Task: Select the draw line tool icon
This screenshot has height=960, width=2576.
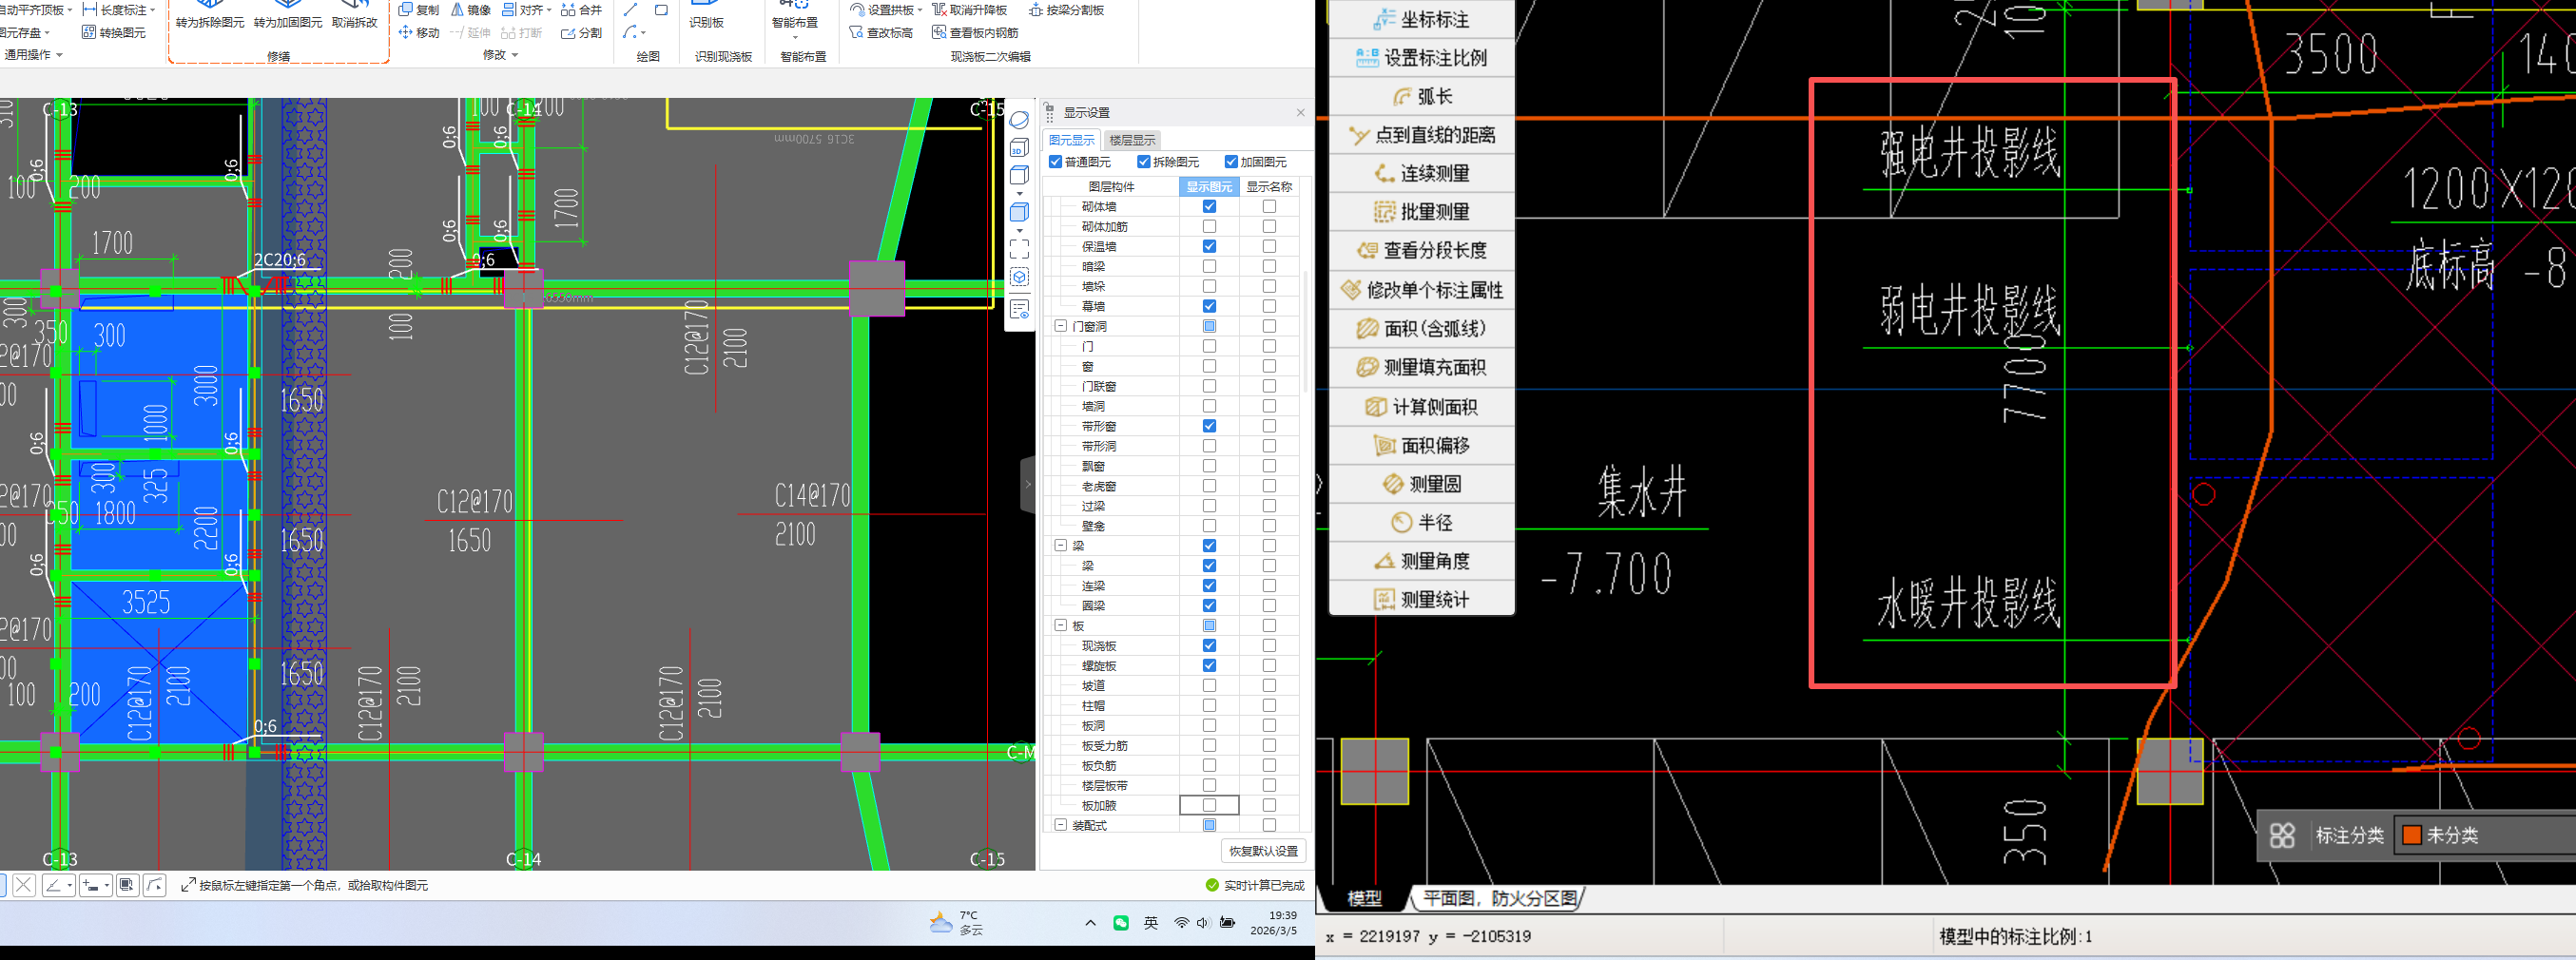Action: tap(630, 10)
